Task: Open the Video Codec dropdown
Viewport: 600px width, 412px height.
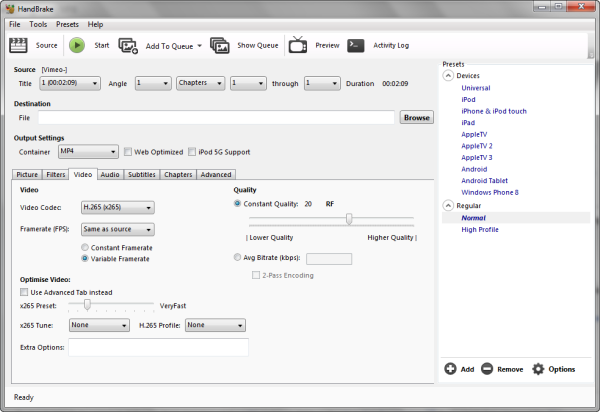Action: pos(117,208)
